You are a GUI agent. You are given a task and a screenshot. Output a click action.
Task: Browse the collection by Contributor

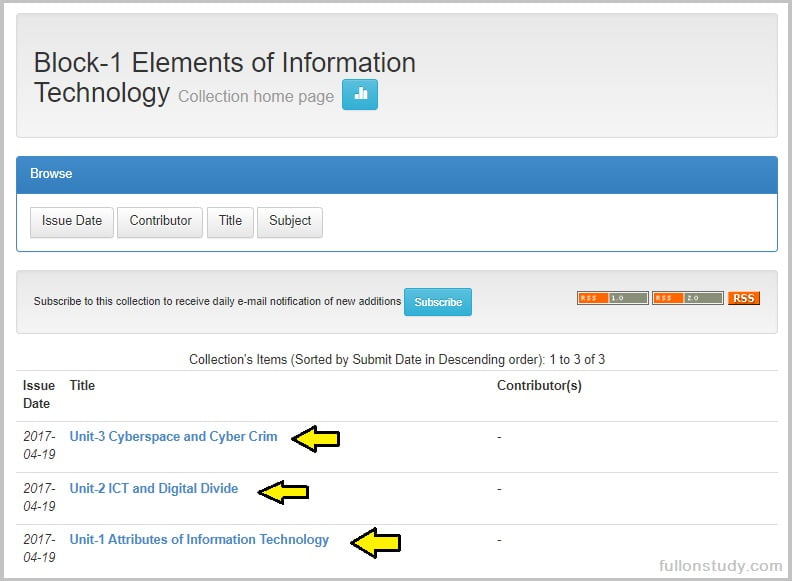point(160,221)
